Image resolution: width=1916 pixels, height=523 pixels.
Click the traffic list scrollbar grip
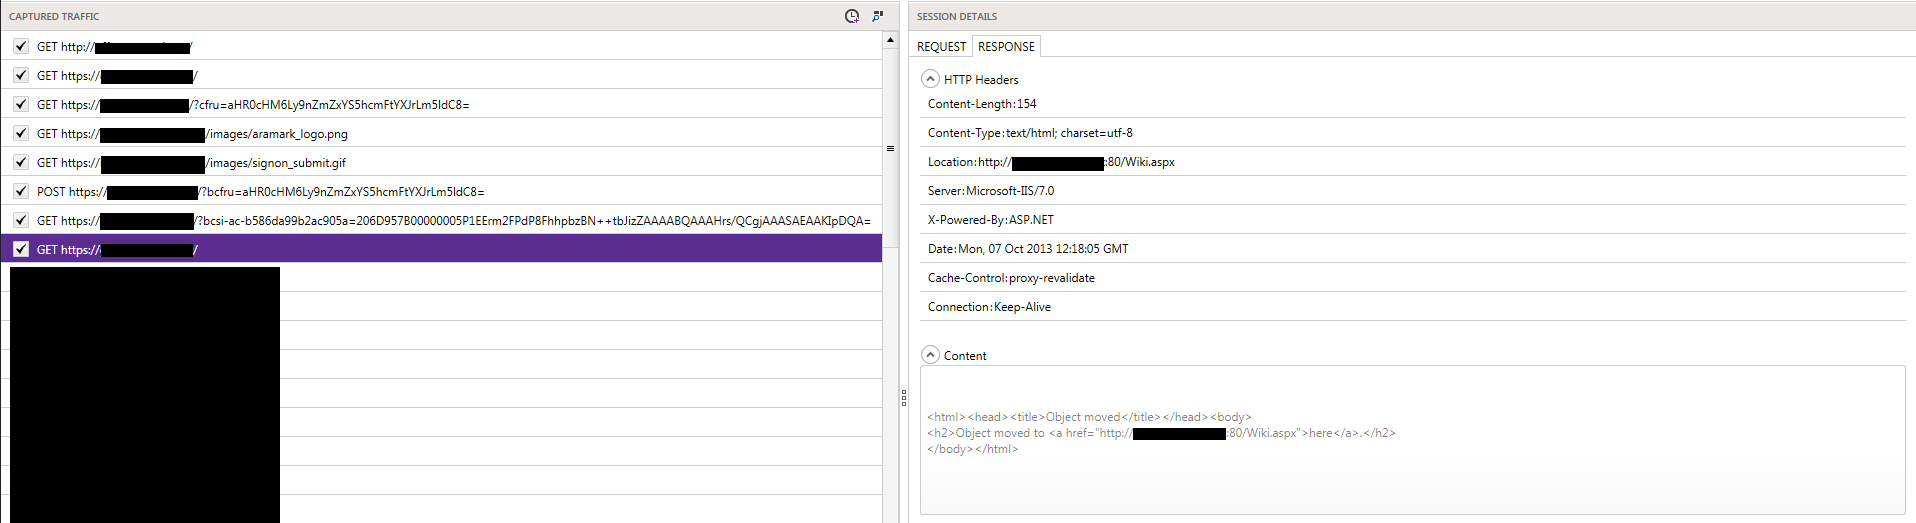coord(890,148)
